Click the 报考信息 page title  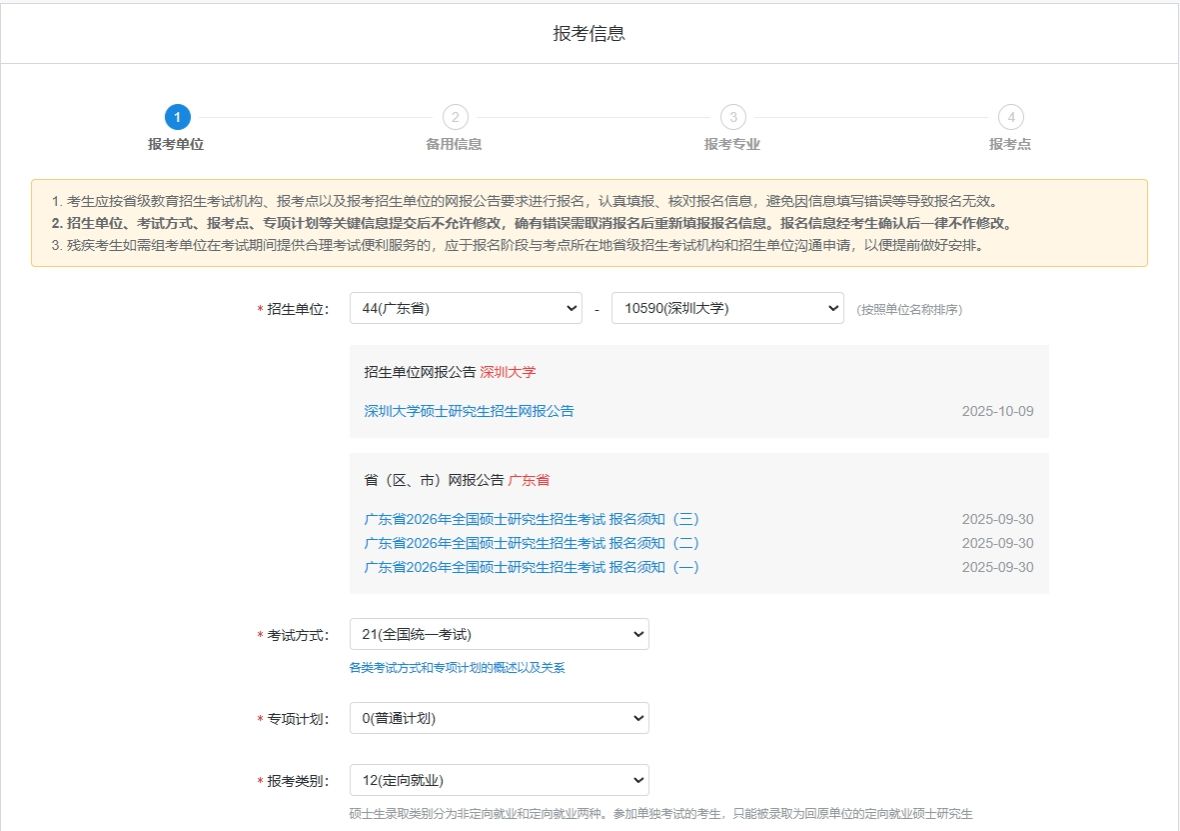pyautogui.click(x=589, y=33)
